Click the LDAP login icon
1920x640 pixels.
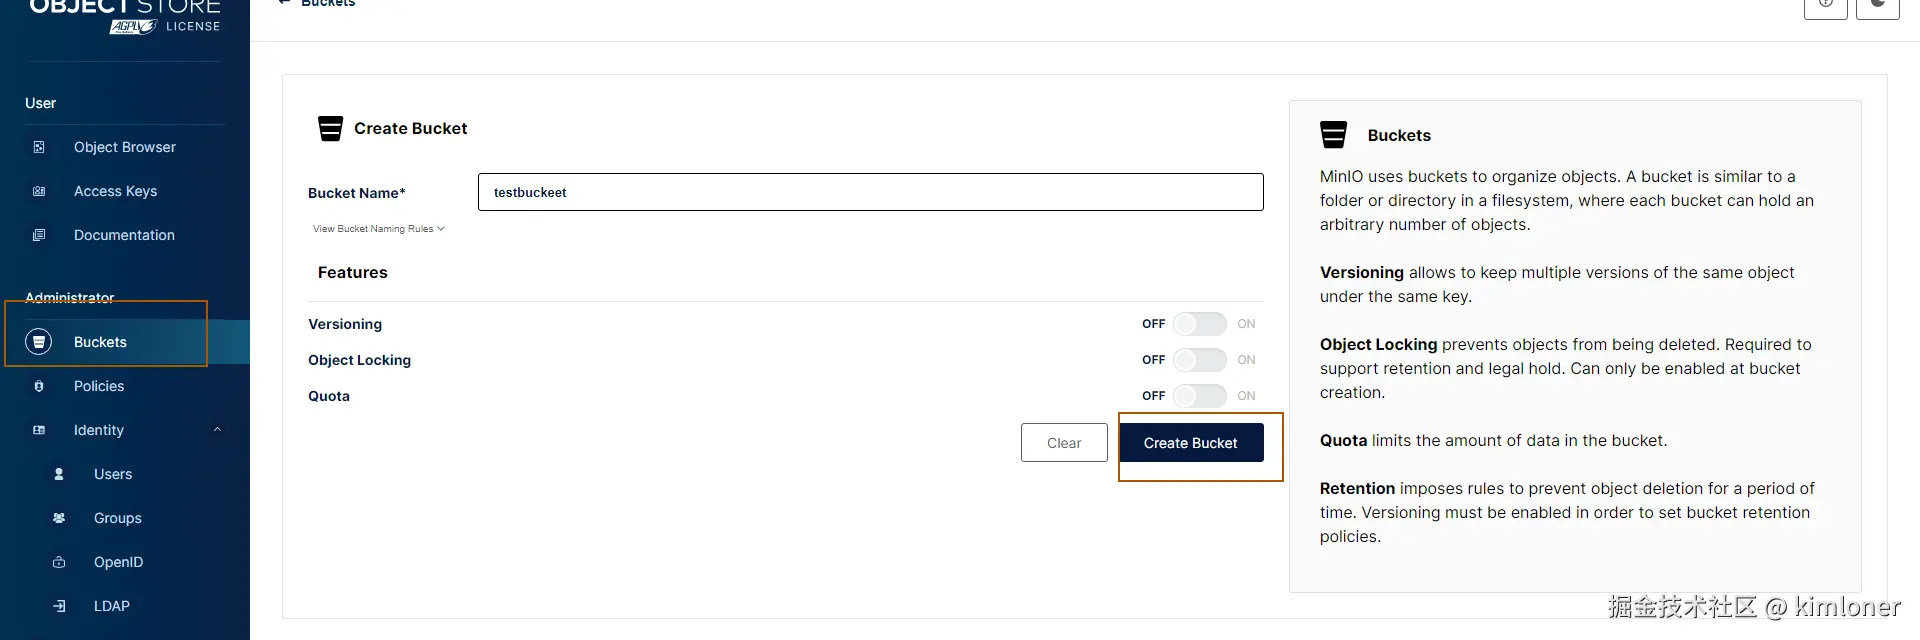[x=59, y=606]
